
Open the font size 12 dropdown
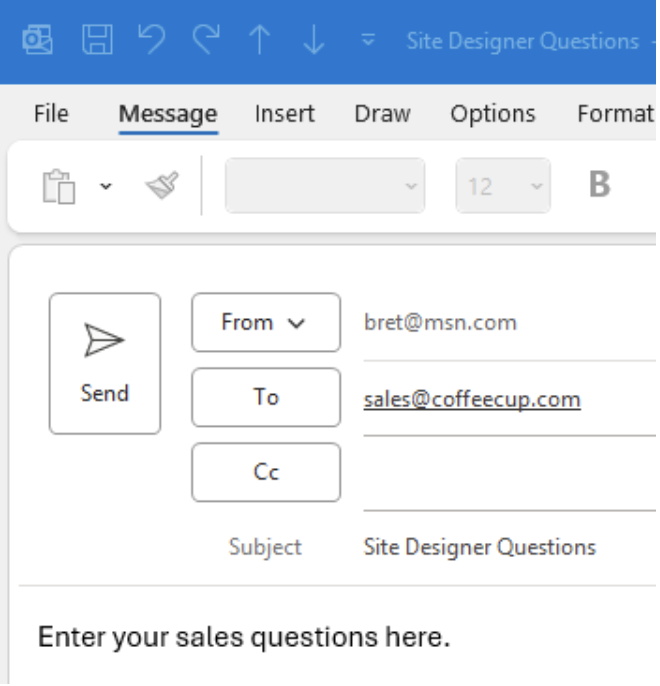point(503,186)
